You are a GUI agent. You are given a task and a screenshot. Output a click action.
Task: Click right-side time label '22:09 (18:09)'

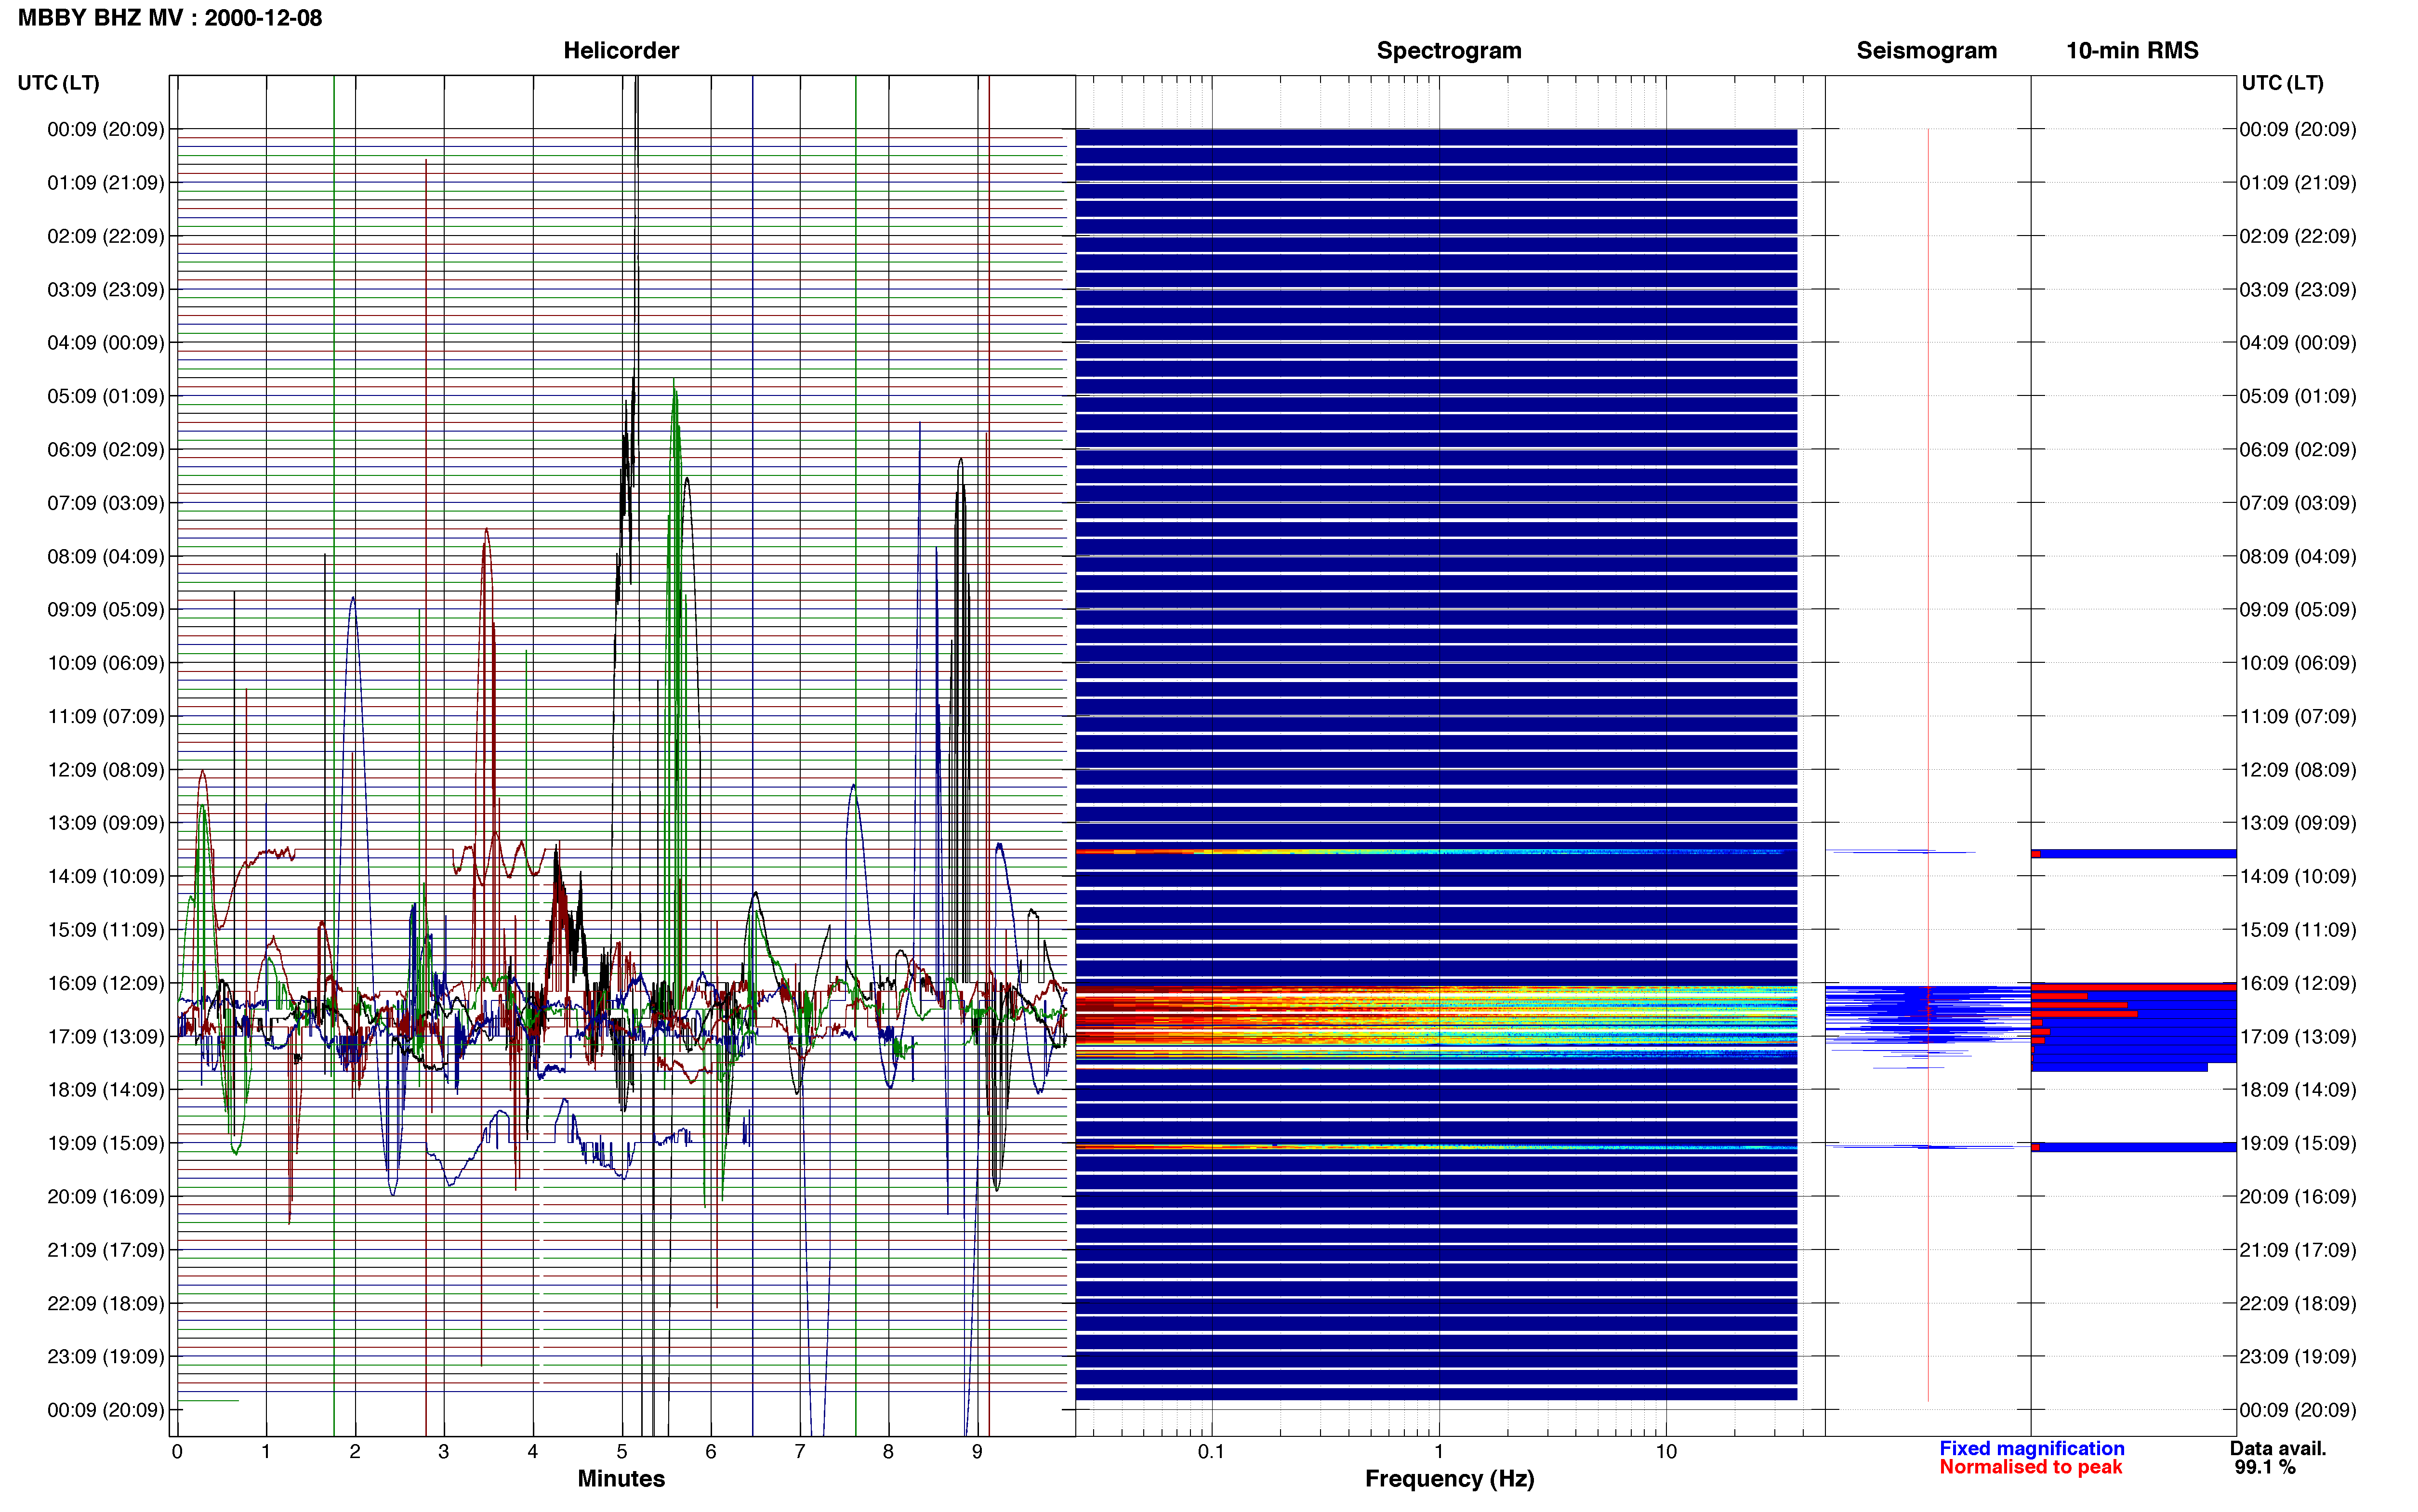2297,1303
